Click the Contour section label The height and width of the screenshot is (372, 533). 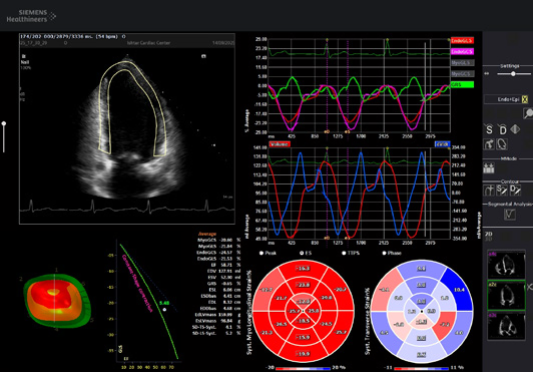[x=509, y=182]
